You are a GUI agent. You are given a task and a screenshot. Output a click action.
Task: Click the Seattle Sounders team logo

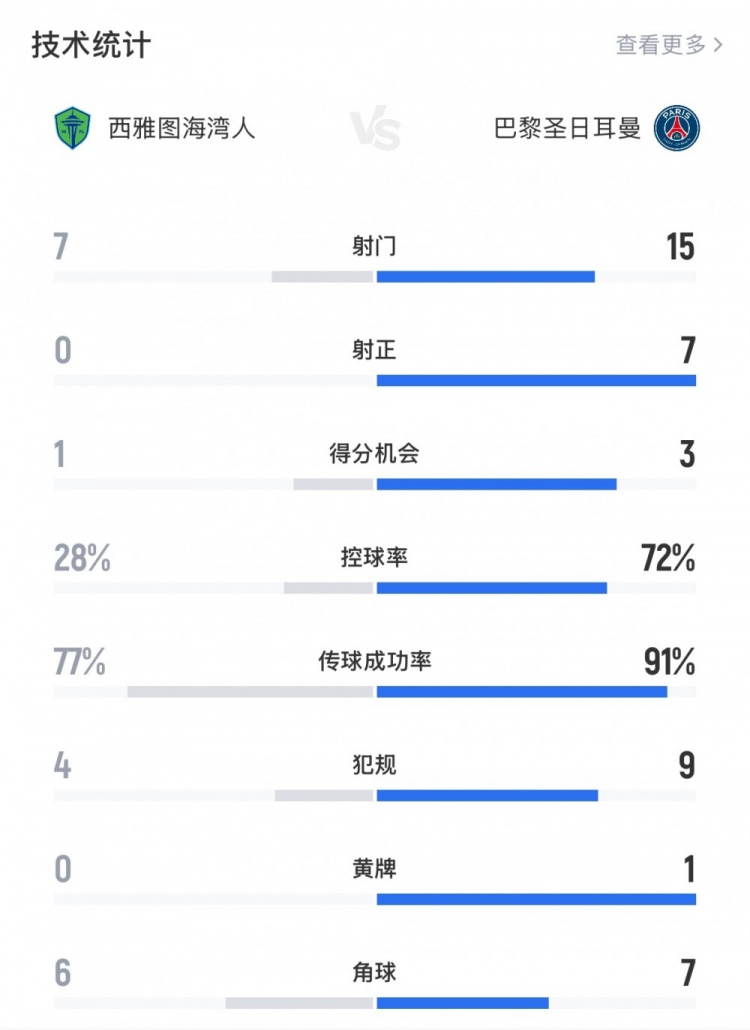point(72,128)
